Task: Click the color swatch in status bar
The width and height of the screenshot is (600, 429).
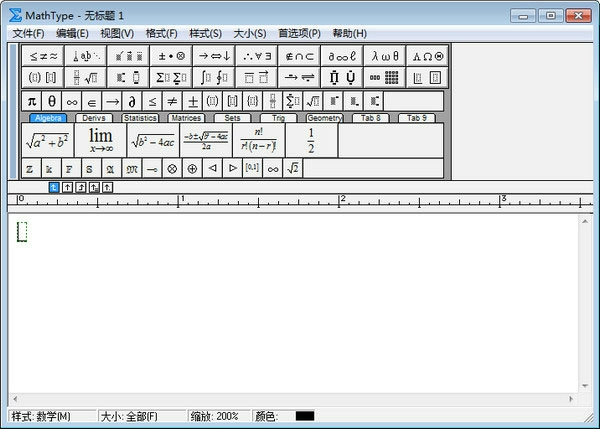Action: (x=305, y=416)
